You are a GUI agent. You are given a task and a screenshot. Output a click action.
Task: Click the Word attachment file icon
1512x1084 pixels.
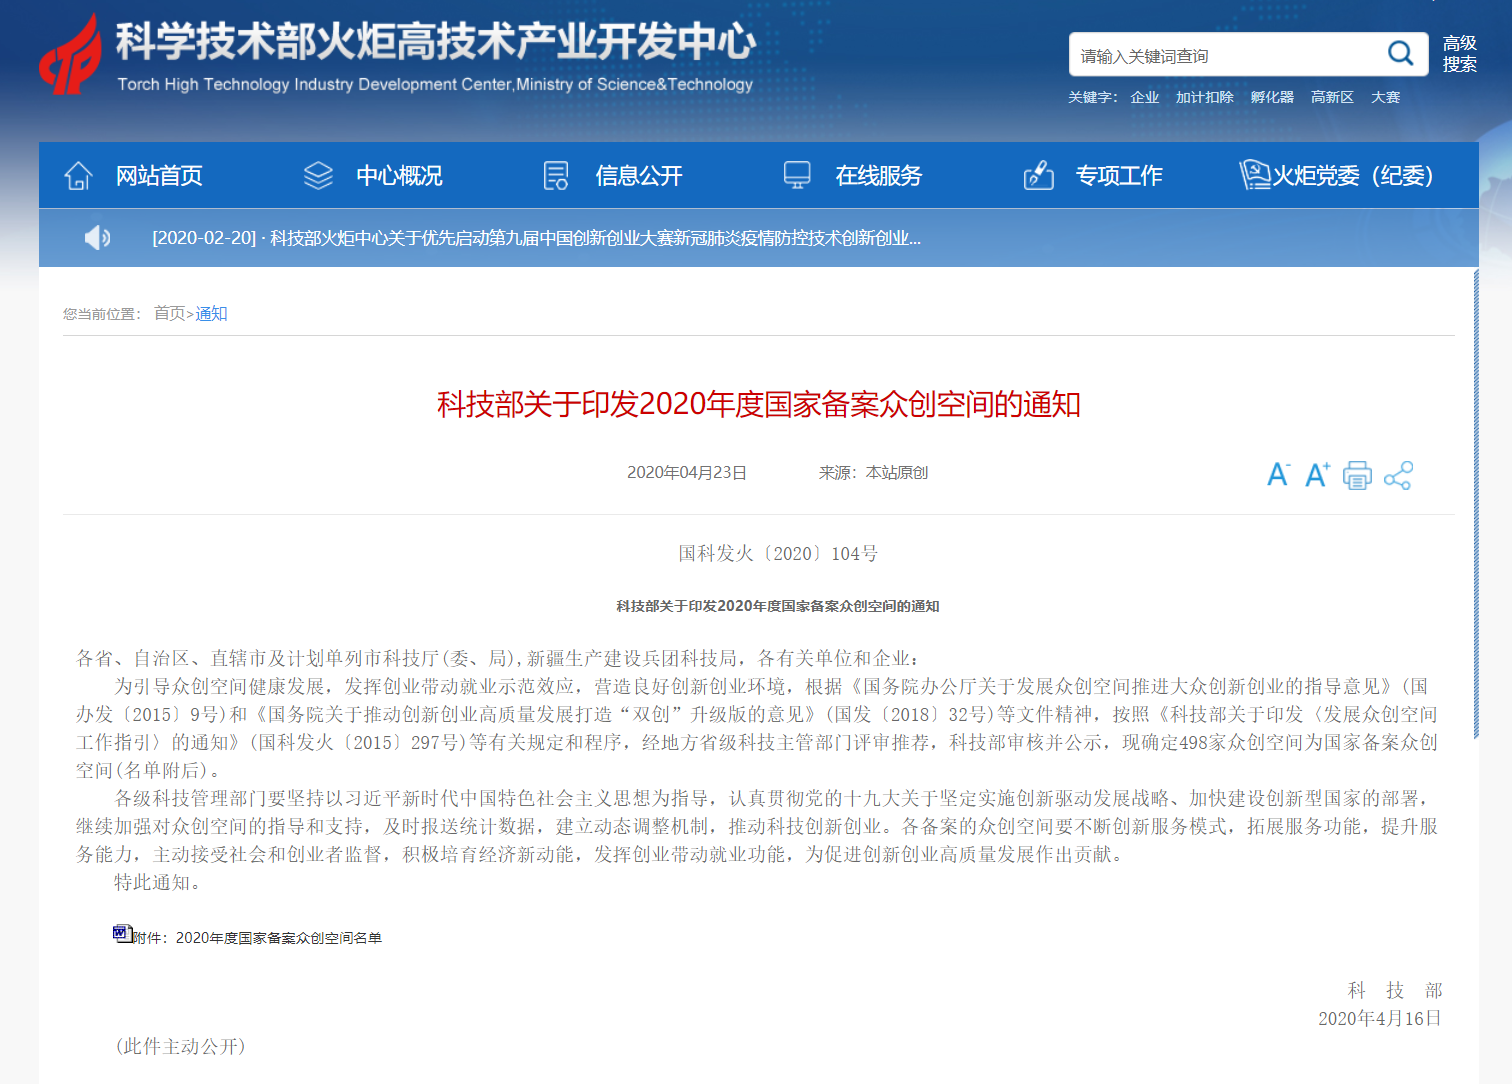[122, 934]
